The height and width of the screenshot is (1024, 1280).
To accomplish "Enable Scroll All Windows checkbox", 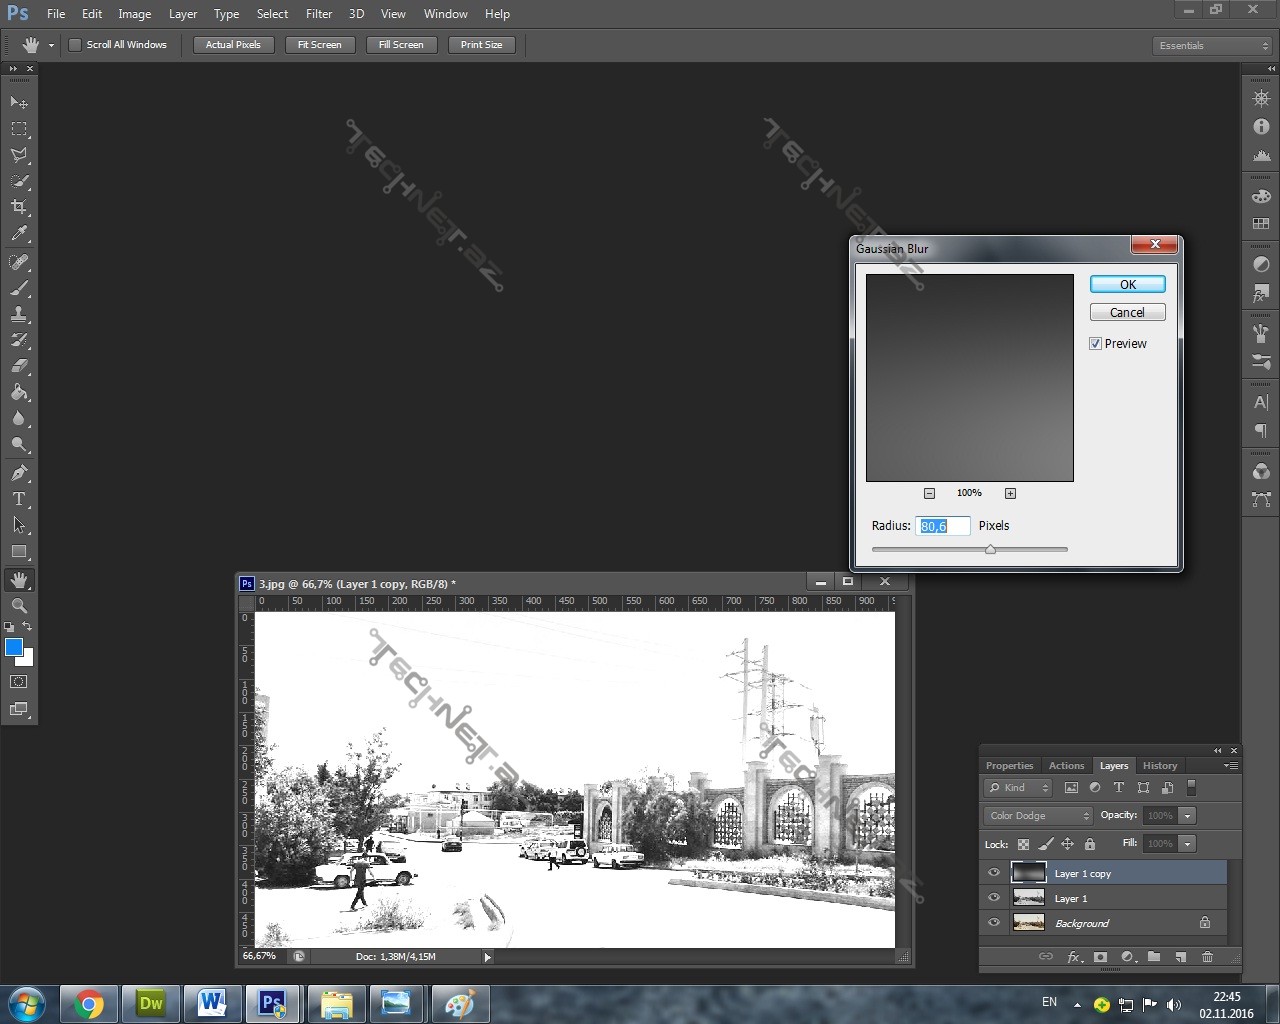I will point(75,45).
